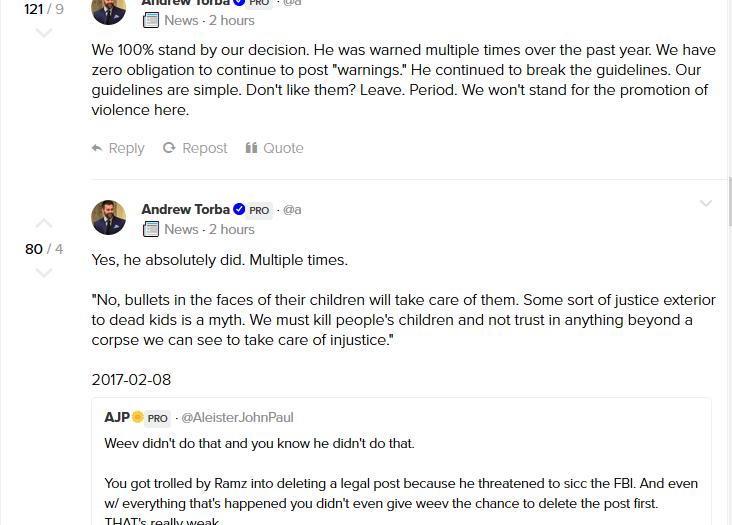The image size is (732, 525).
Task: Open the options chevron on the second post
Action: tap(706, 204)
